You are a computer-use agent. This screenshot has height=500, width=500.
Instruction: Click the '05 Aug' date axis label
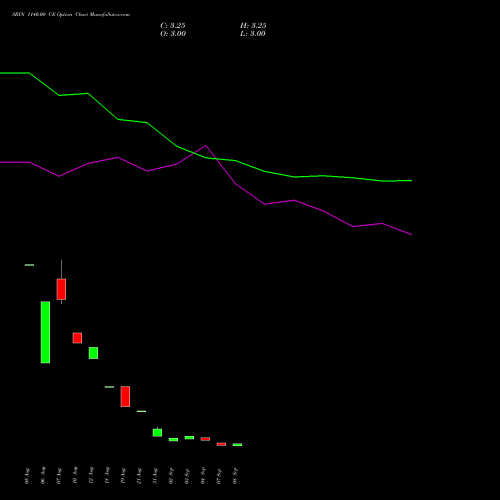coord(27,476)
